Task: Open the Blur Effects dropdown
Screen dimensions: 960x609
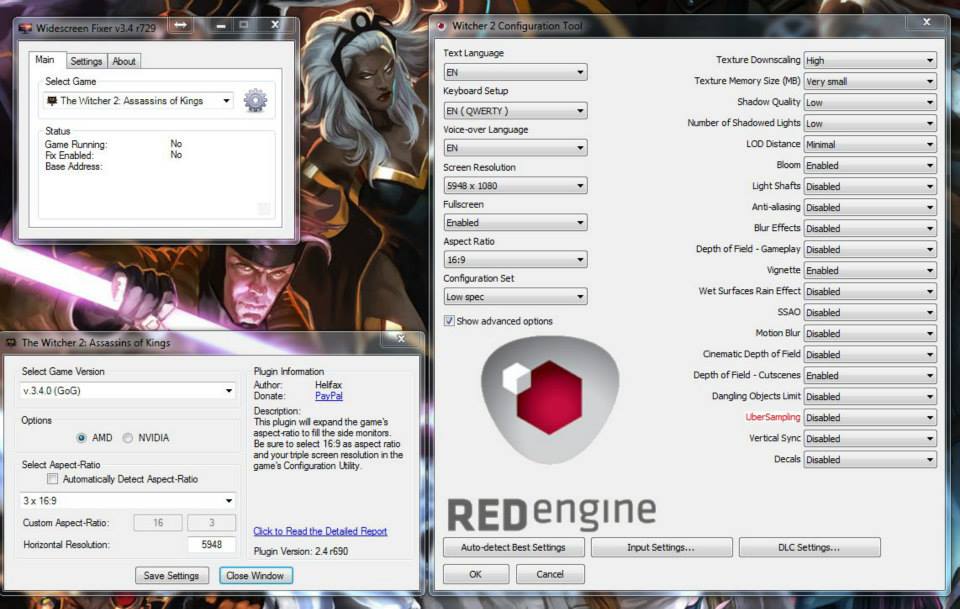Action: pyautogui.click(x=870, y=228)
